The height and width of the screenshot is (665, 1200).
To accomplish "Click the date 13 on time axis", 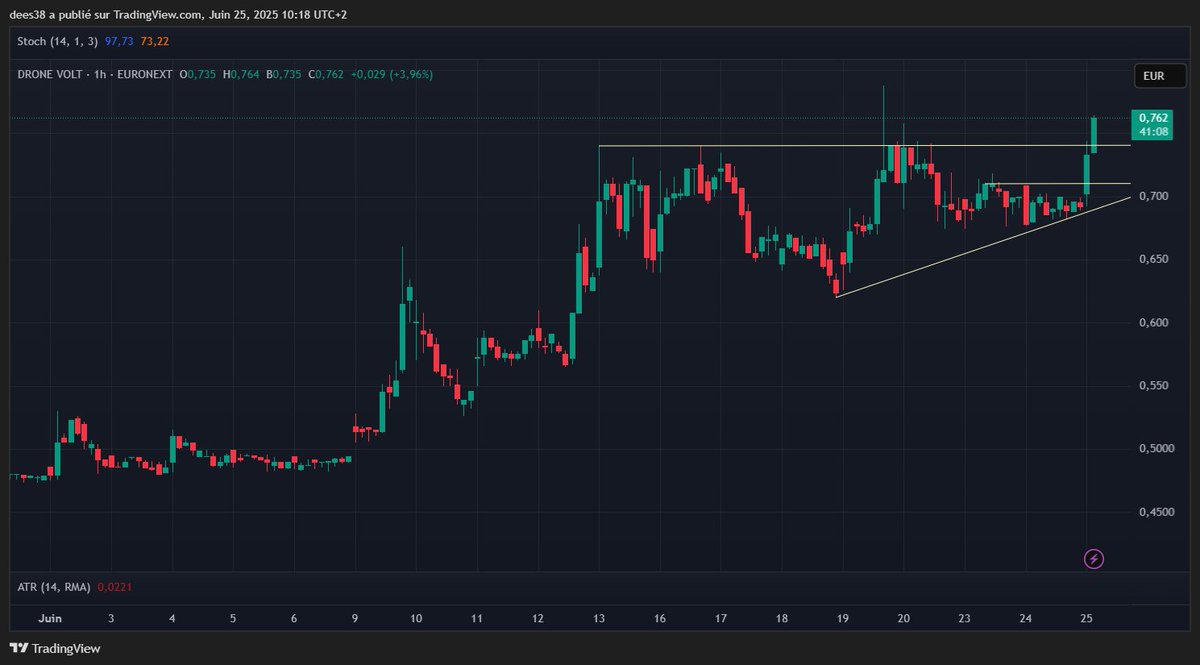I will [599, 619].
